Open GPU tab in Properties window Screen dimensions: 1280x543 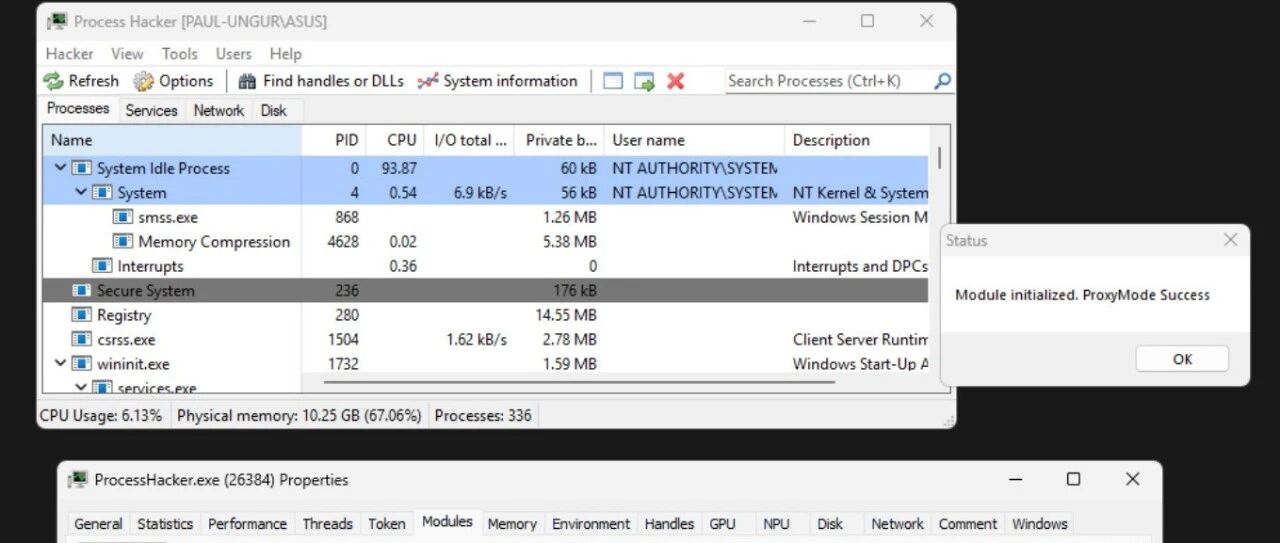coord(722,524)
